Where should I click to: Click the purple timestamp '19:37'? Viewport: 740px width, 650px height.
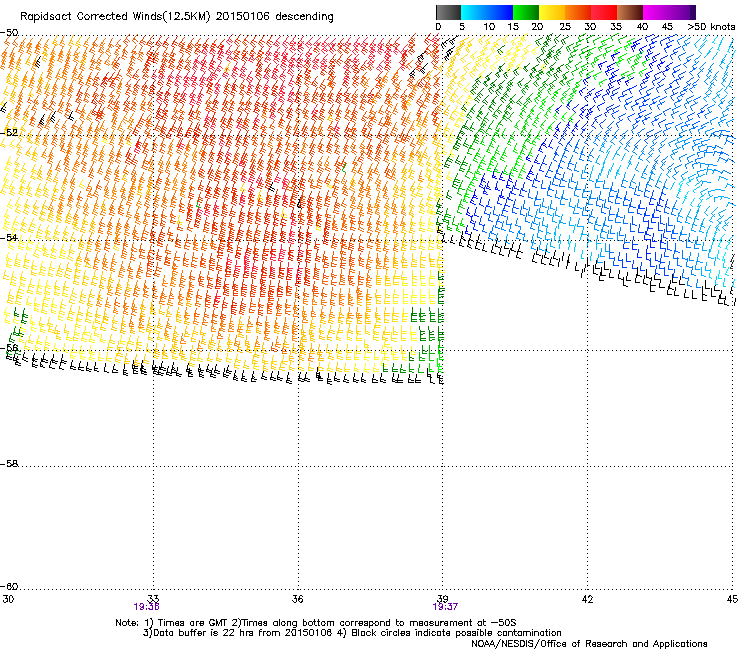pos(445,607)
